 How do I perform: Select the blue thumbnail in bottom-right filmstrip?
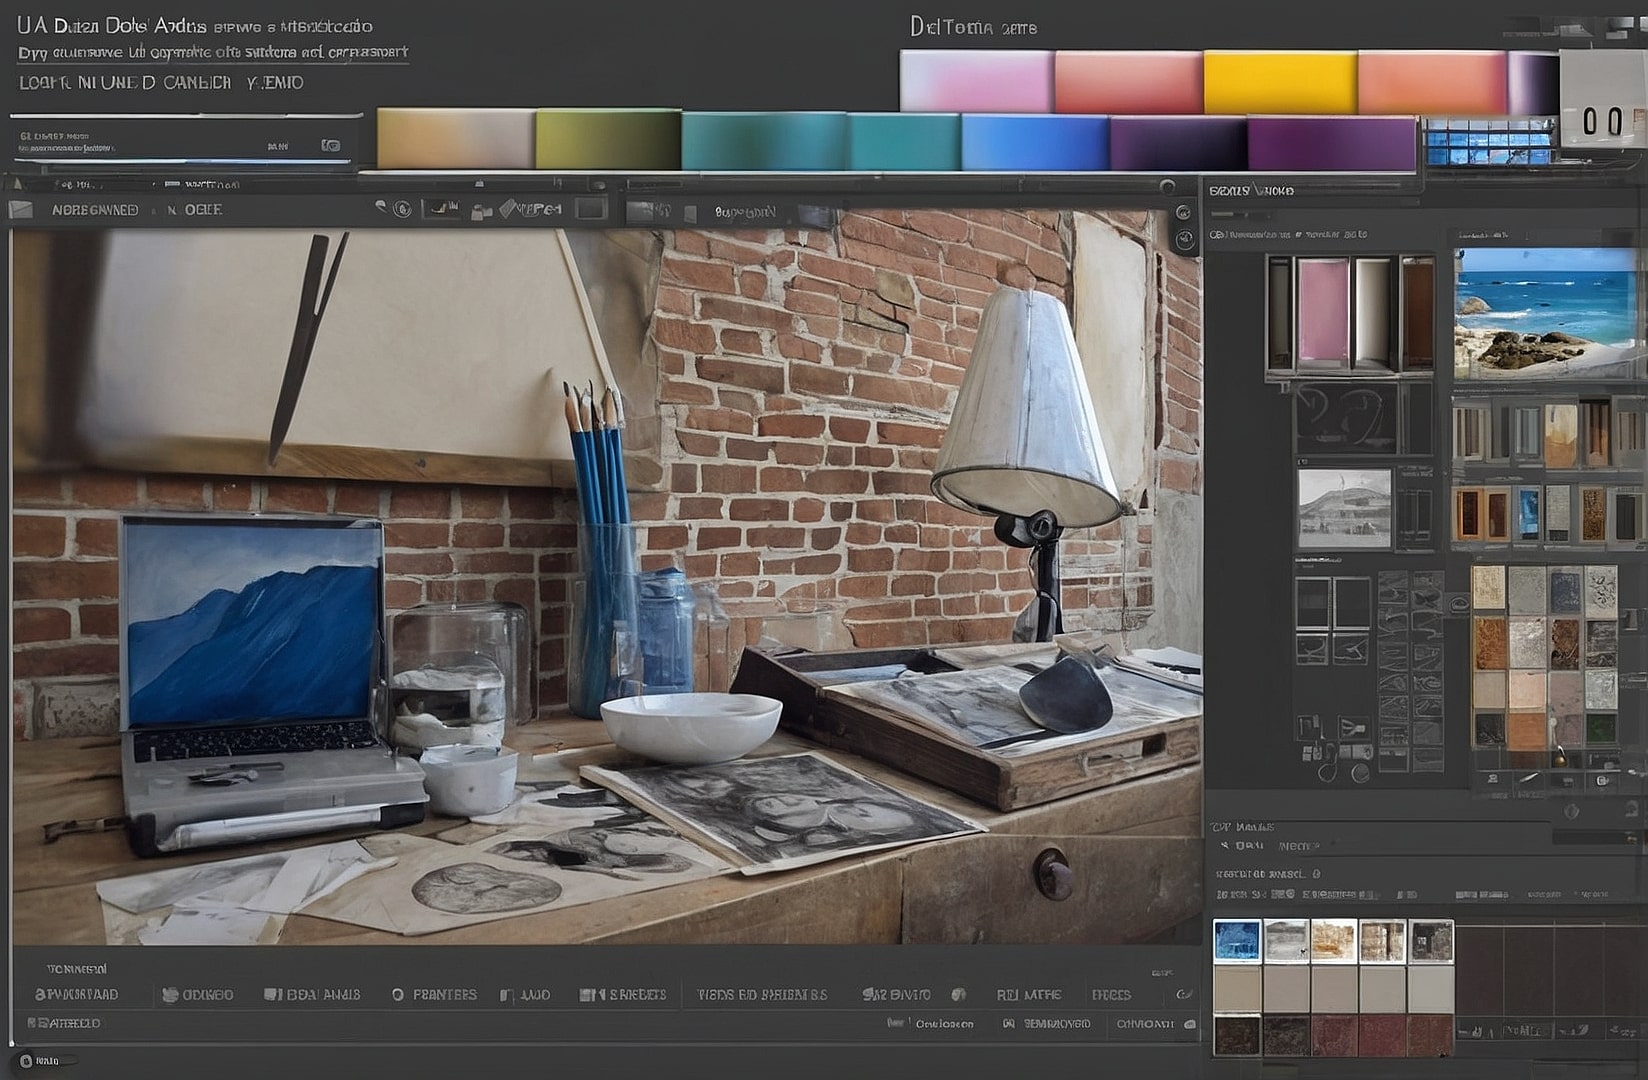pos(1237,941)
